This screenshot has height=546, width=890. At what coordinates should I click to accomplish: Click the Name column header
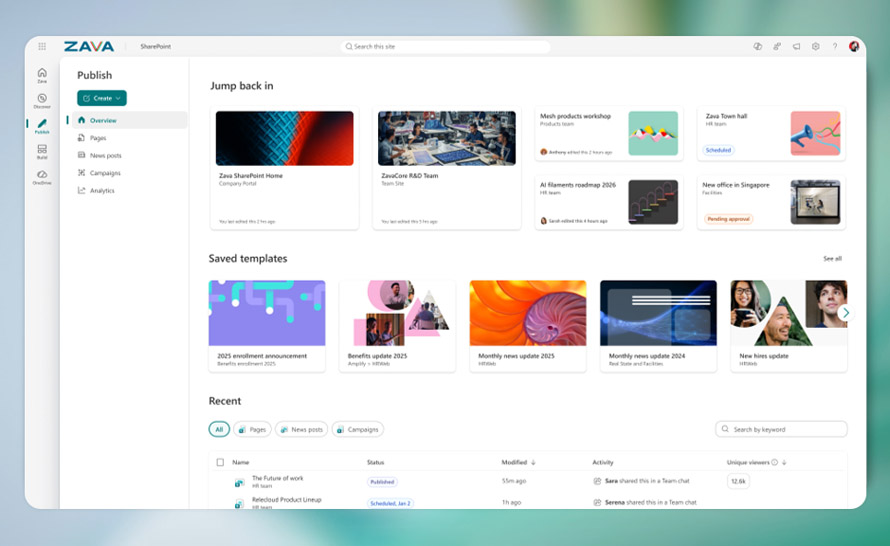point(241,462)
